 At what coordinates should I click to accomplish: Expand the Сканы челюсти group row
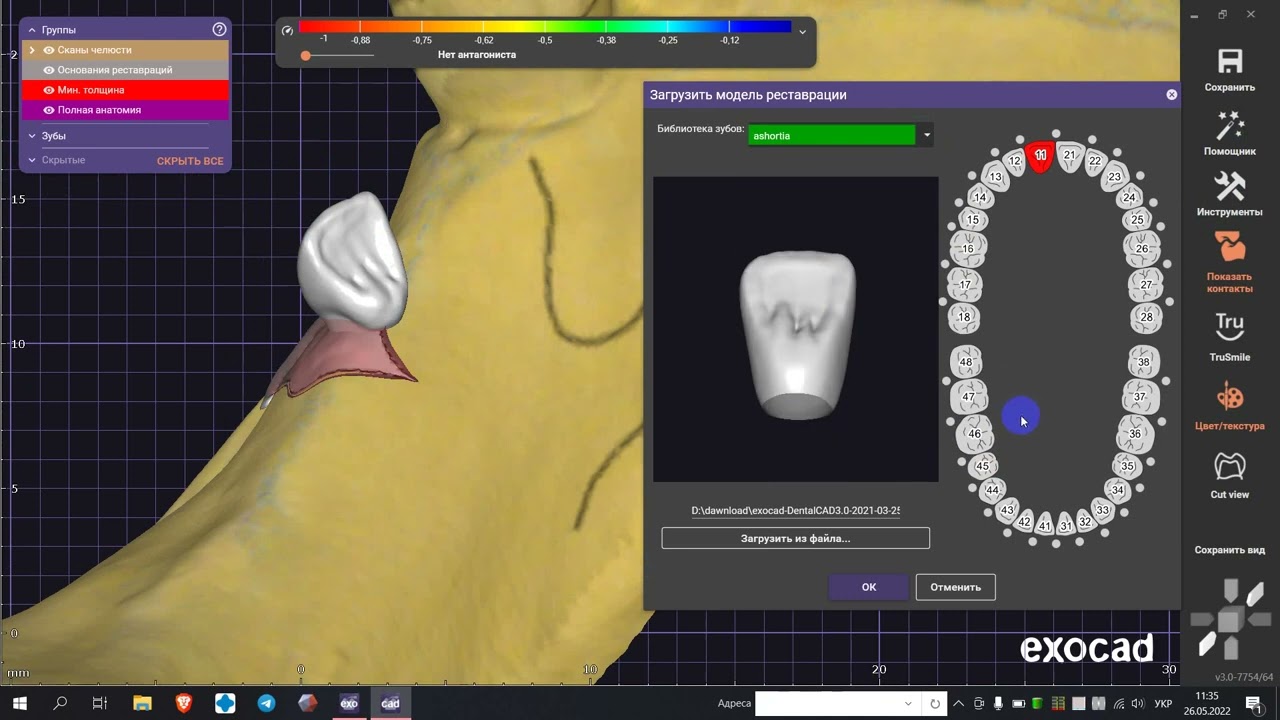click(32, 50)
